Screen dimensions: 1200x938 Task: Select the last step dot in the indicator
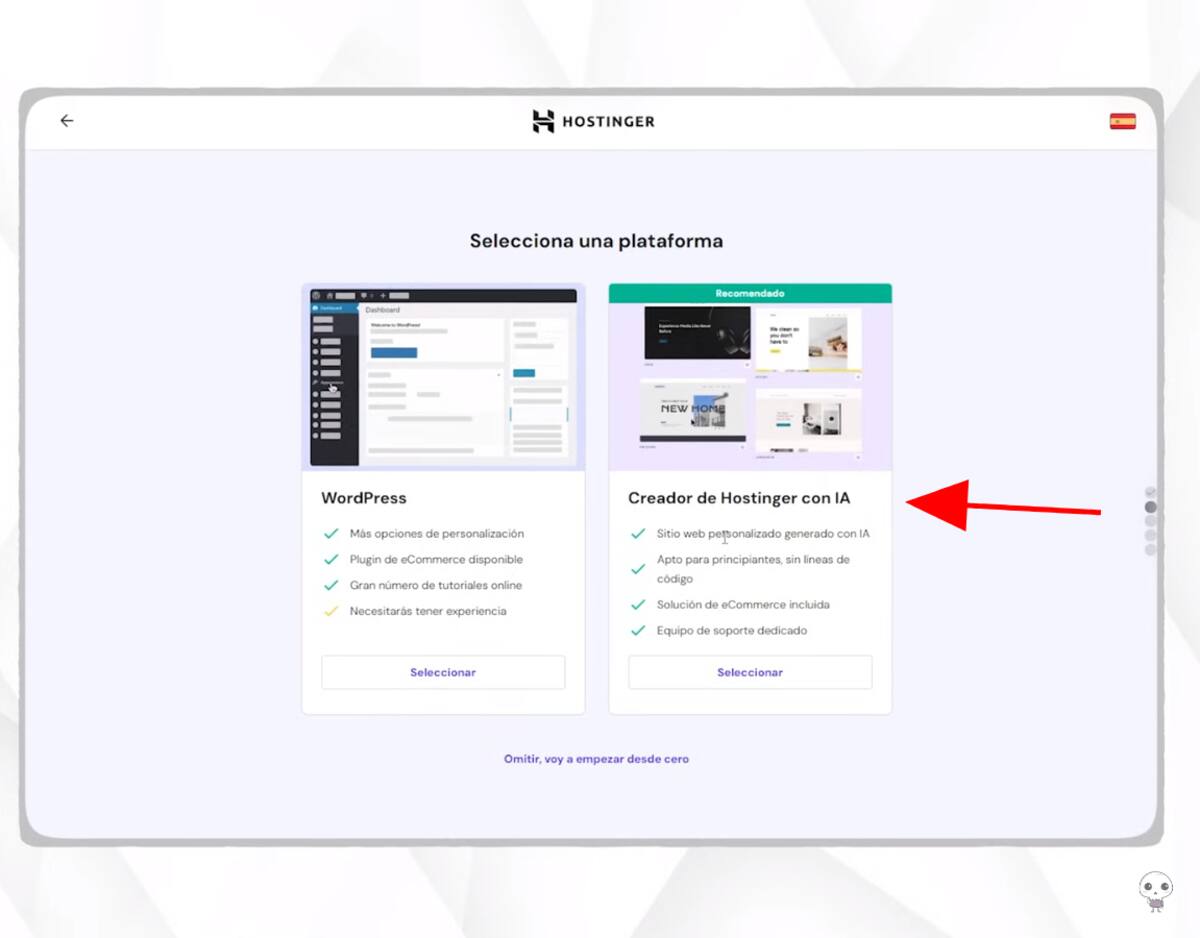(1150, 549)
